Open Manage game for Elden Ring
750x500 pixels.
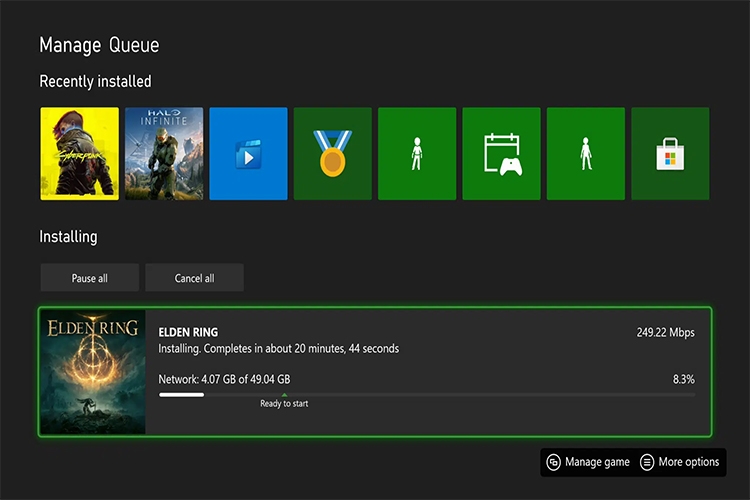pos(588,462)
